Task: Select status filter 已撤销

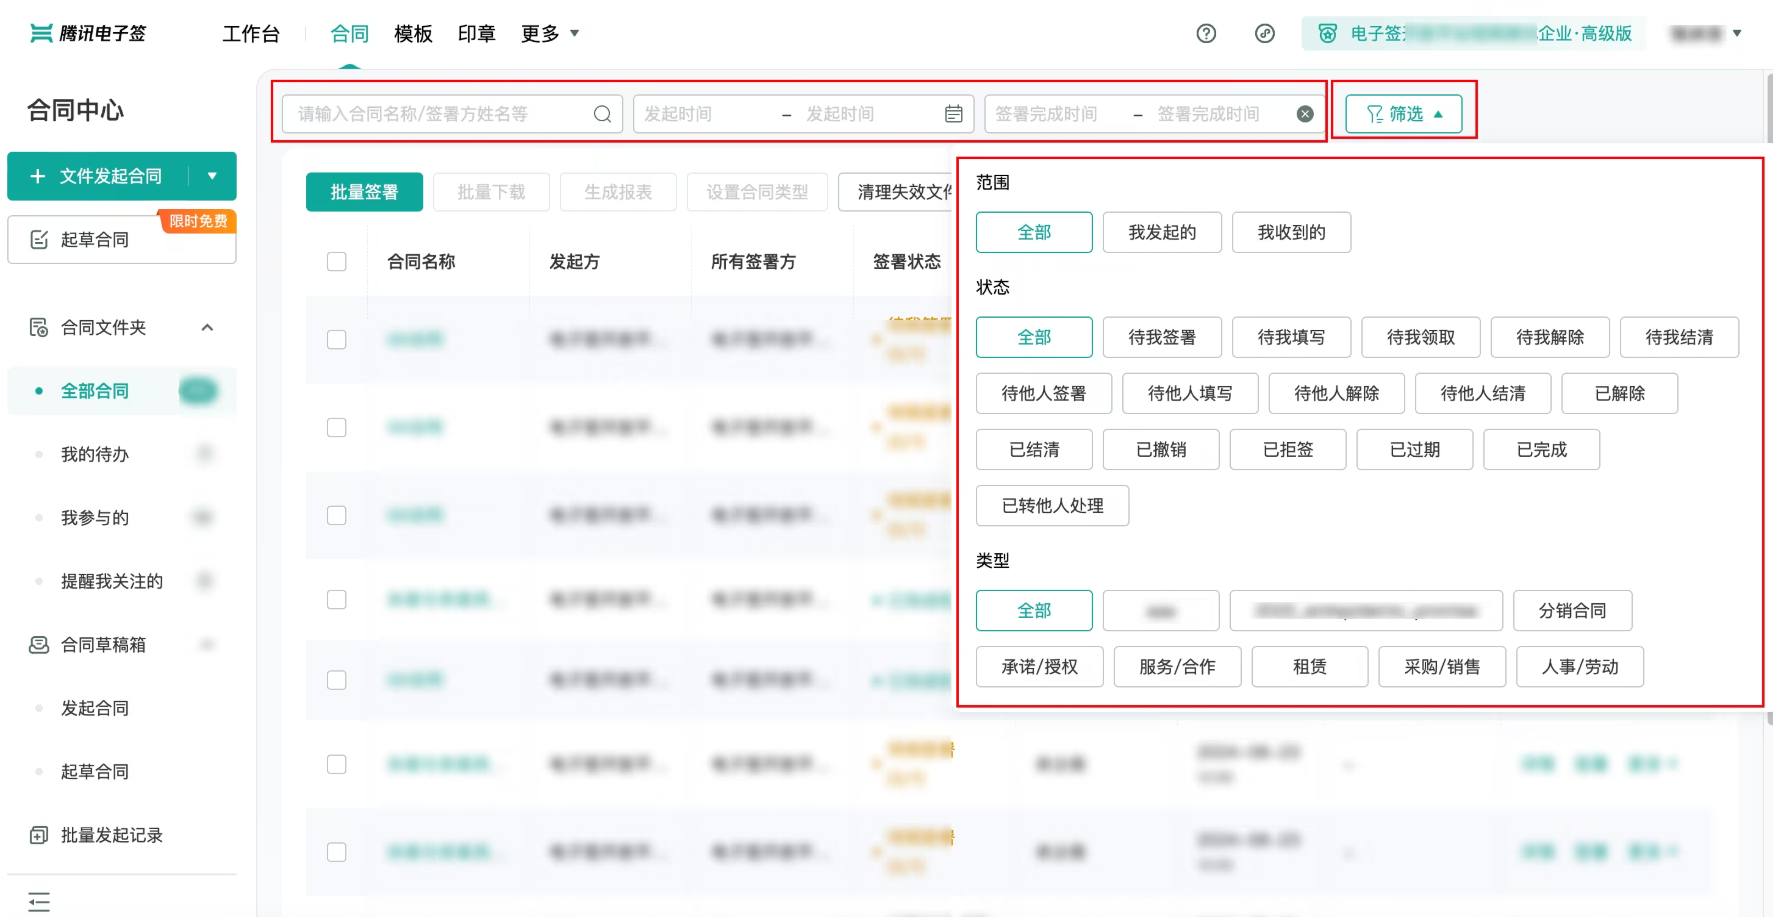Action: click(x=1161, y=449)
